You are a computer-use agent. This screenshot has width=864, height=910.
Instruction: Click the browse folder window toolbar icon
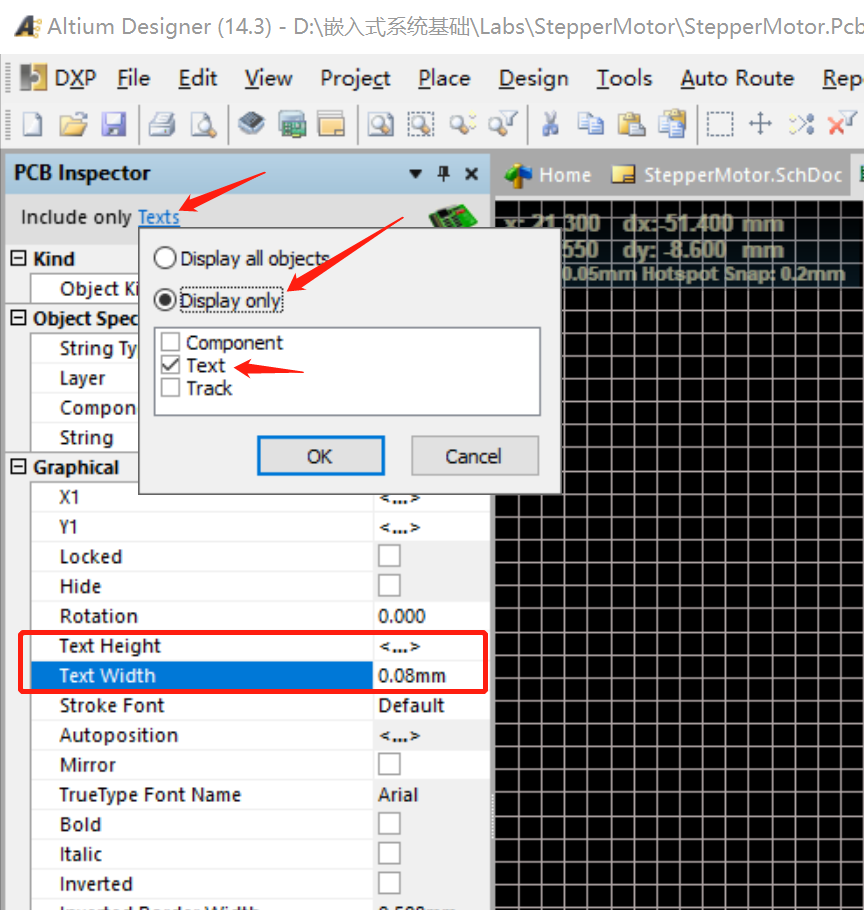[331, 124]
